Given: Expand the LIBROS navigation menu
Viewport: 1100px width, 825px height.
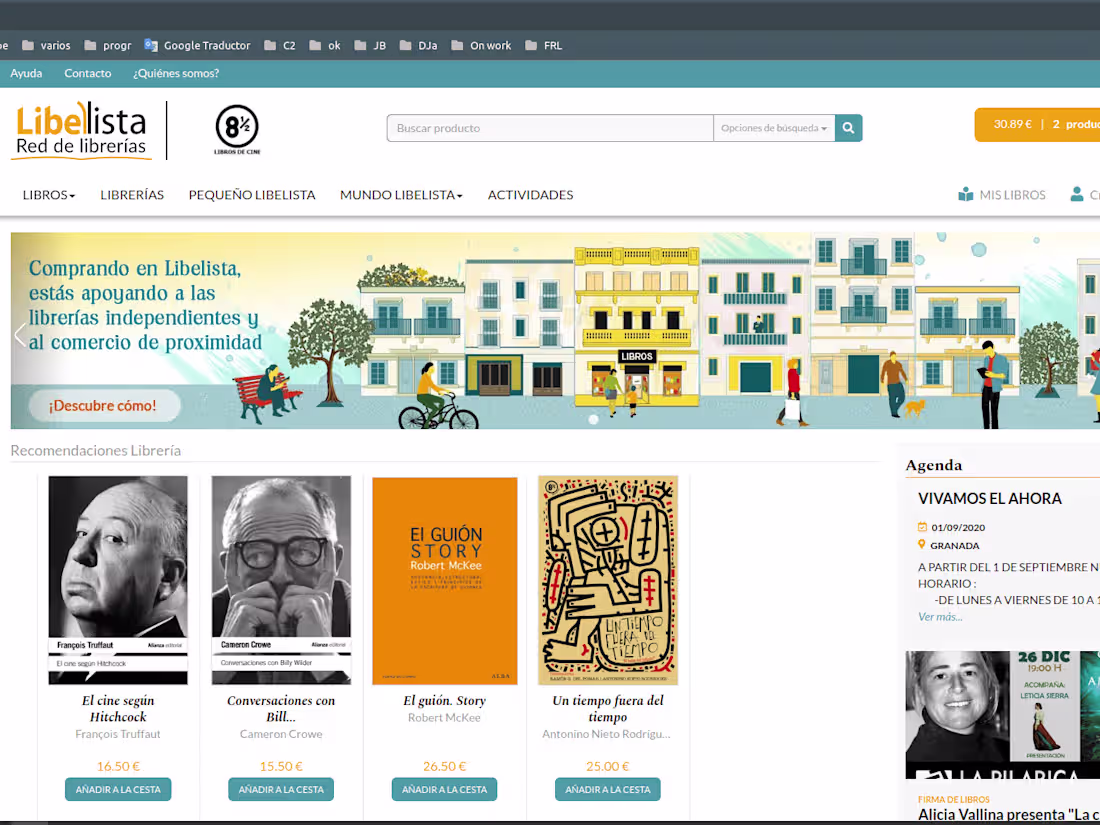Looking at the screenshot, I should click(x=48, y=195).
